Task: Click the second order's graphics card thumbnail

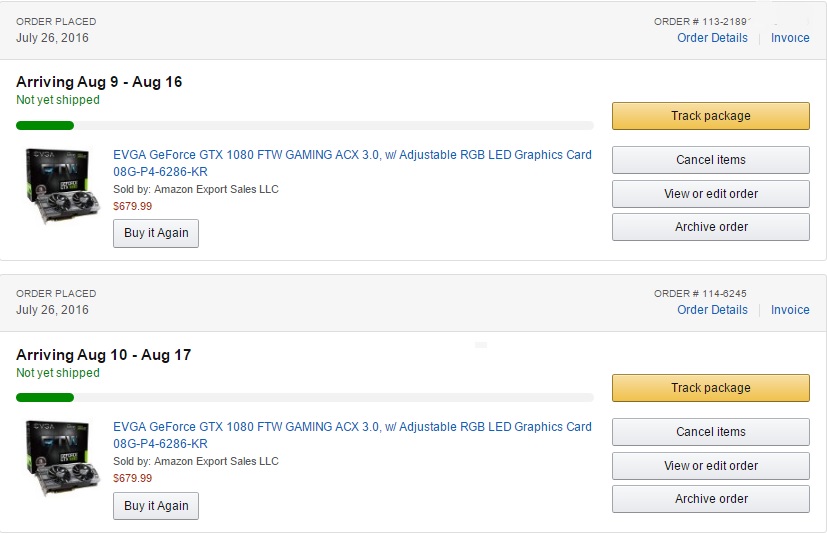Action: click(62, 459)
